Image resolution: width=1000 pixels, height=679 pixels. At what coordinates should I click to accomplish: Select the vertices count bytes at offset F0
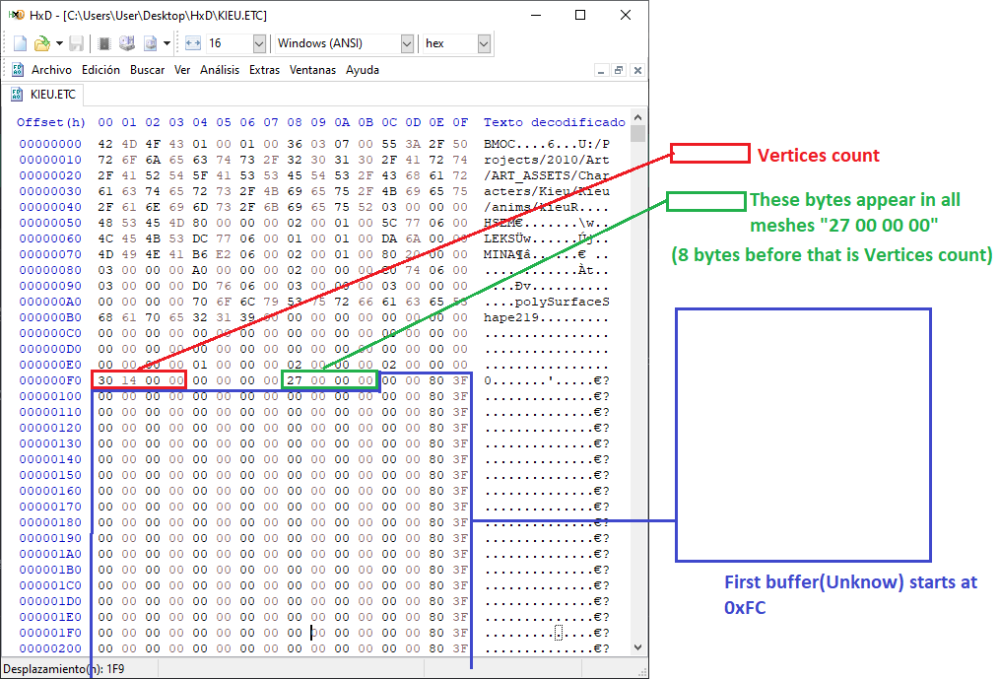coord(138,380)
